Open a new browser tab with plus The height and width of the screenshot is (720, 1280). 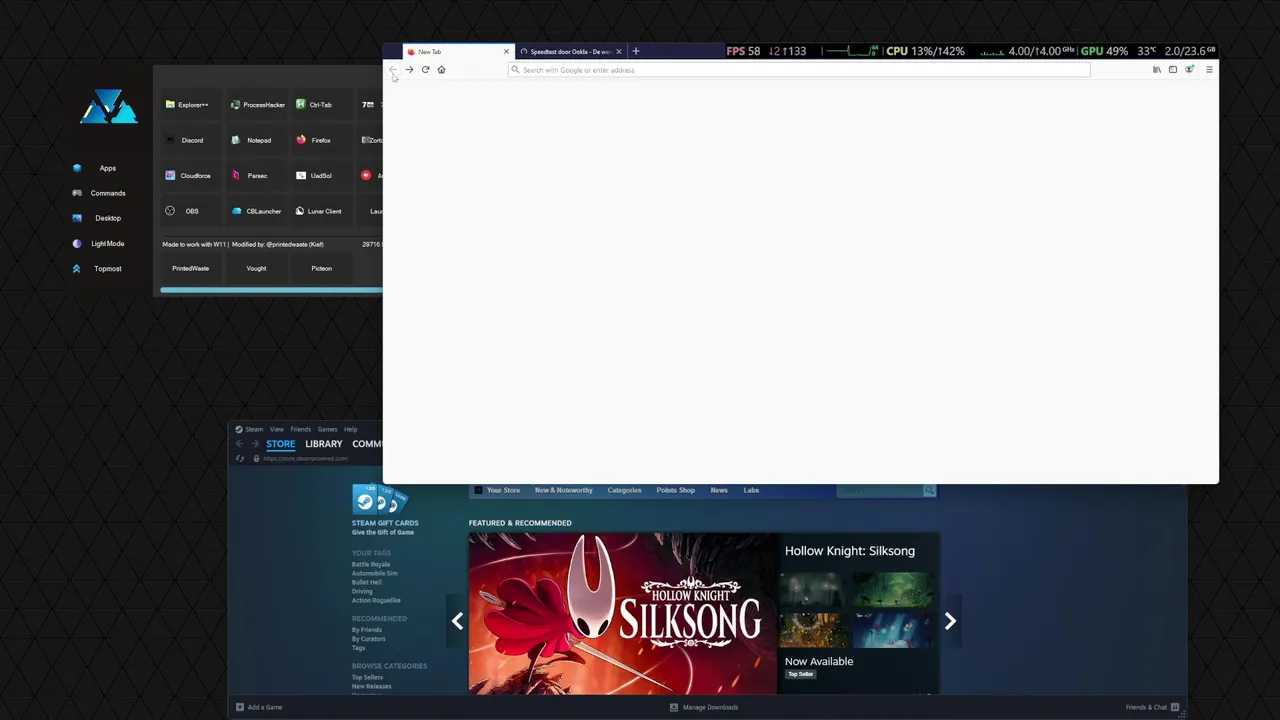pos(635,51)
